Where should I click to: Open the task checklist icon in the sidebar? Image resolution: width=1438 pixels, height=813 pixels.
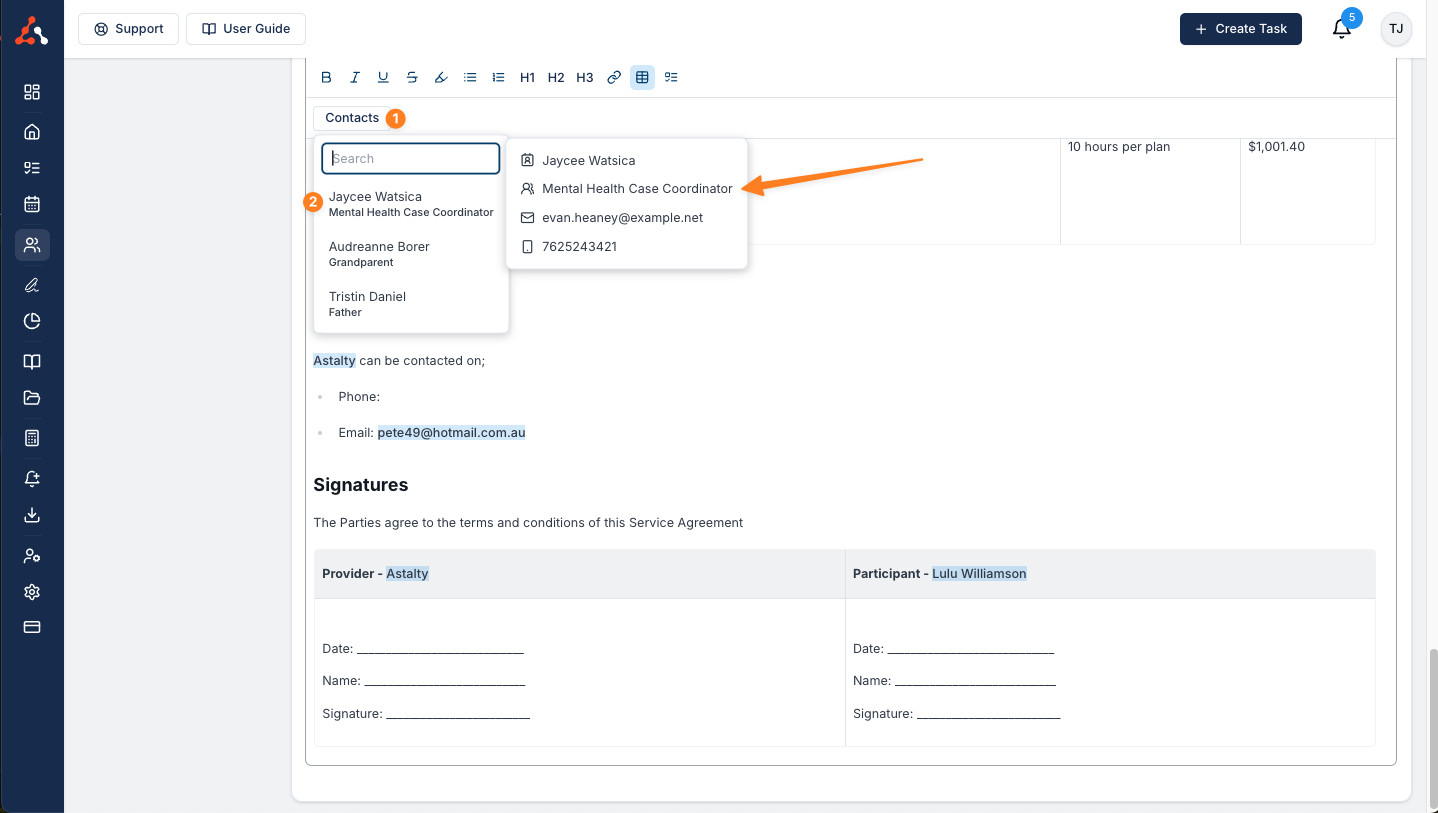coord(32,168)
